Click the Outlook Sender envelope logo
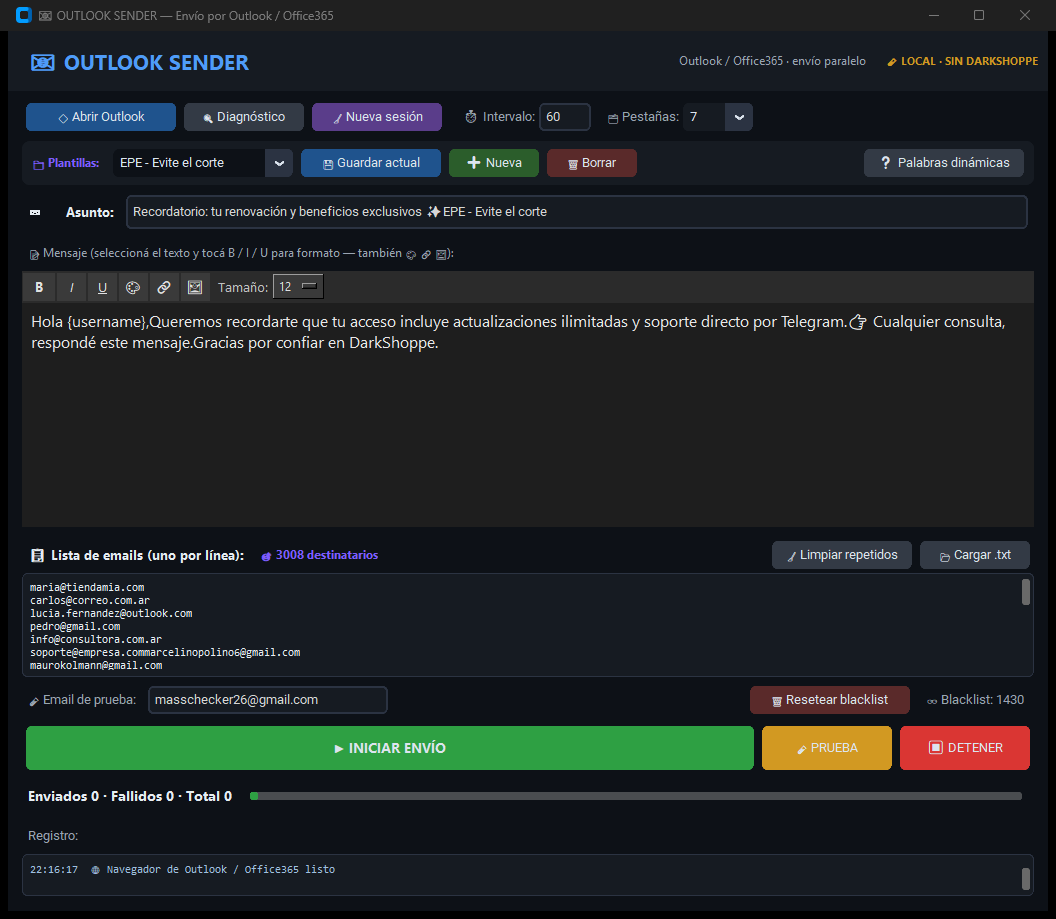Viewport: 1056px width, 919px height. (42, 63)
